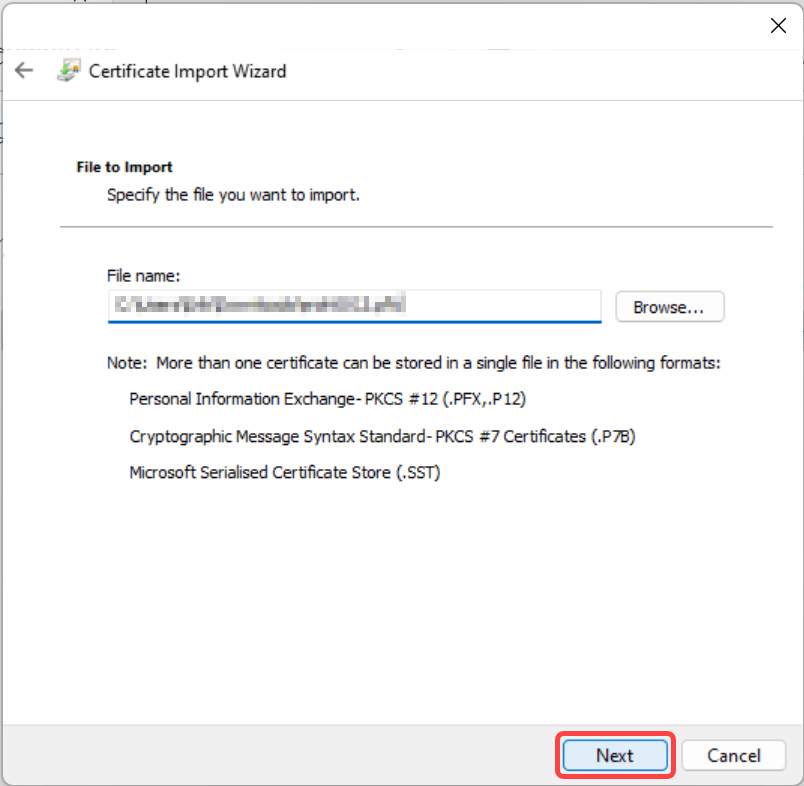The width and height of the screenshot is (804, 786).
Task: Close the Certificate Import Wizard dialog
Action: tap(778, 25)
